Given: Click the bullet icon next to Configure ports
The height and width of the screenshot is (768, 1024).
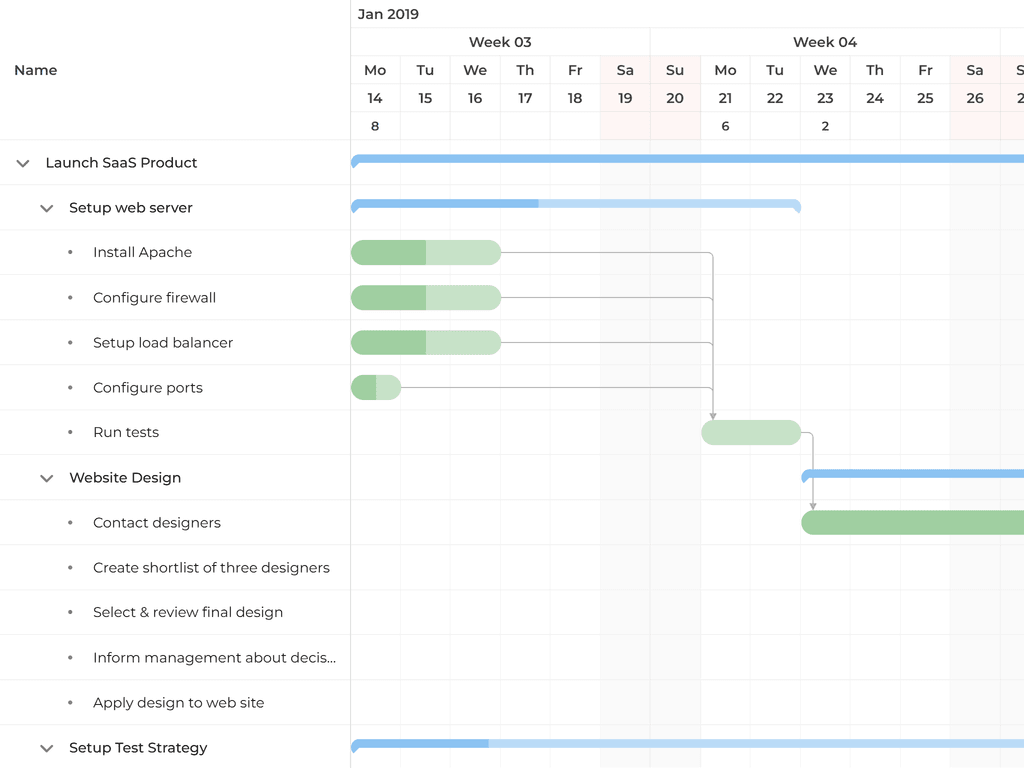Looking at the screenshot, I should point(69,387).
